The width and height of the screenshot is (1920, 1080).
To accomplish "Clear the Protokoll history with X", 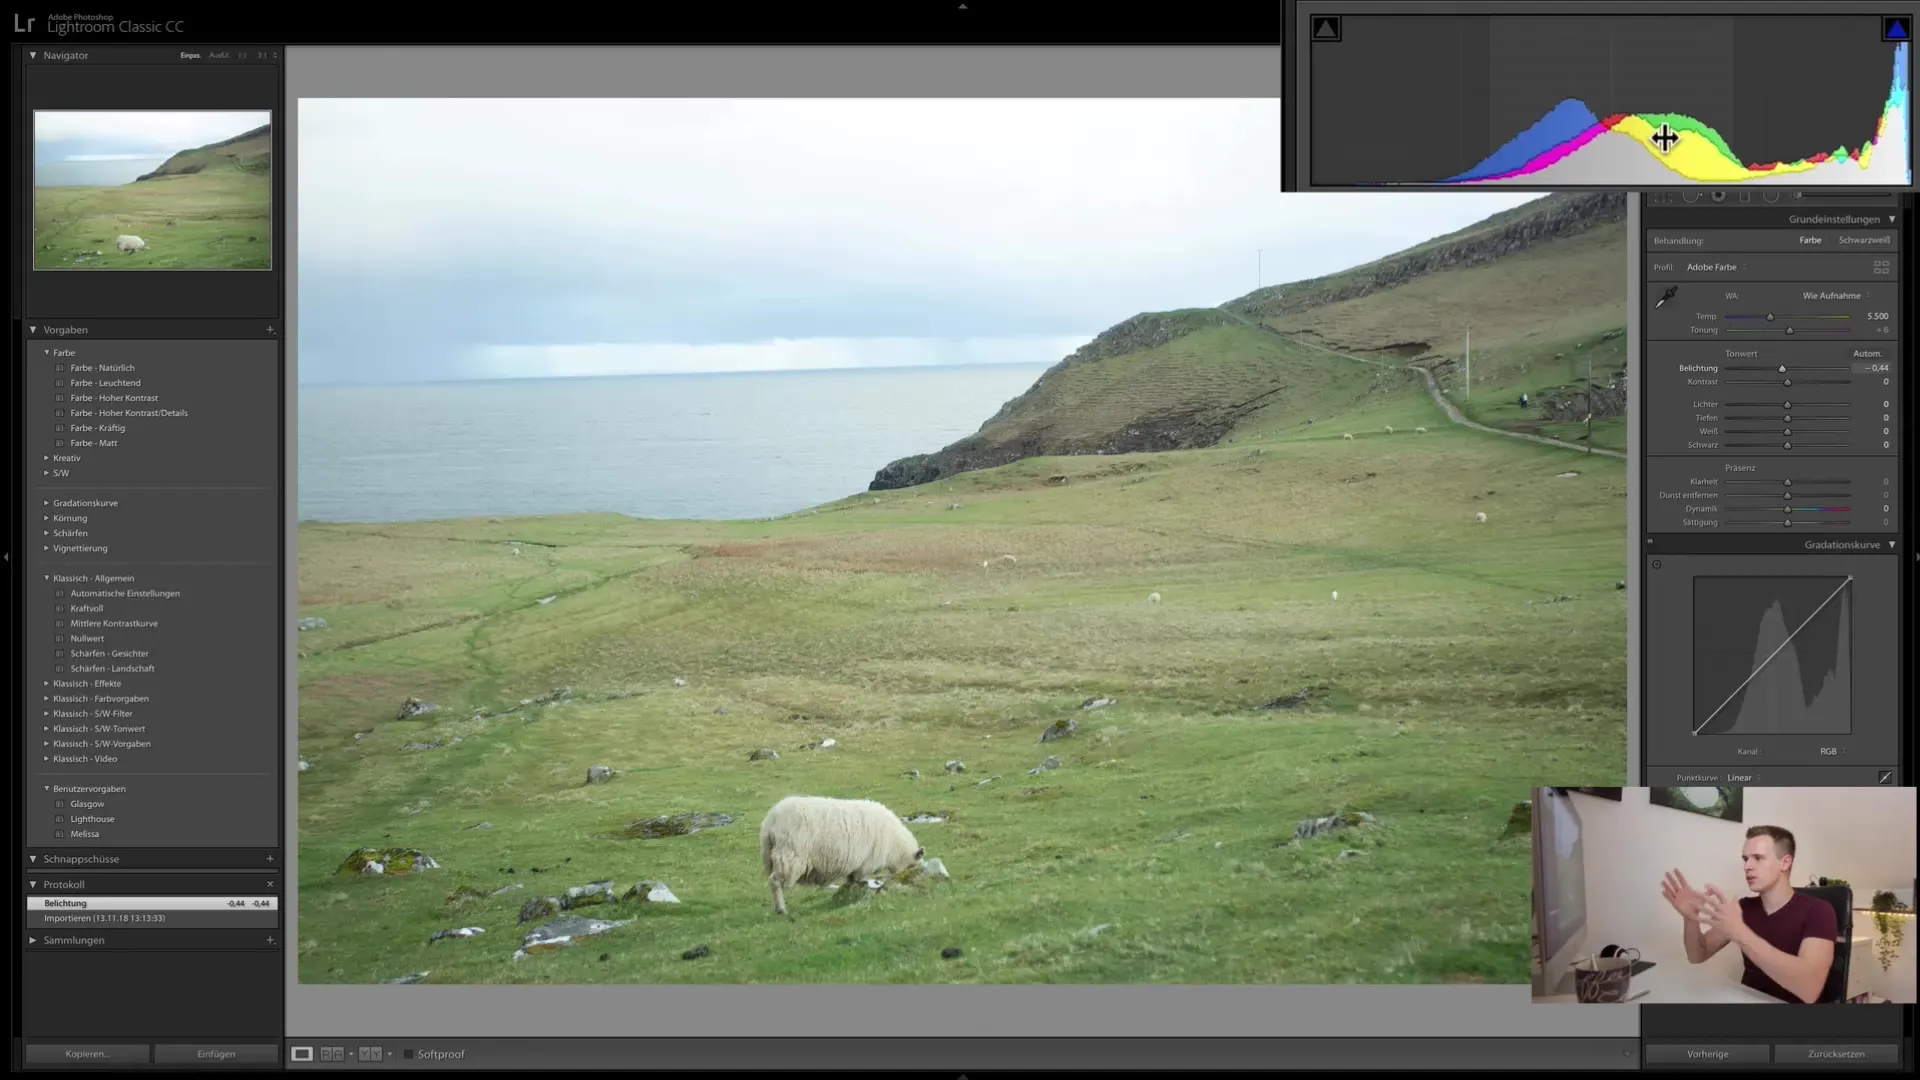I will 270,884.
